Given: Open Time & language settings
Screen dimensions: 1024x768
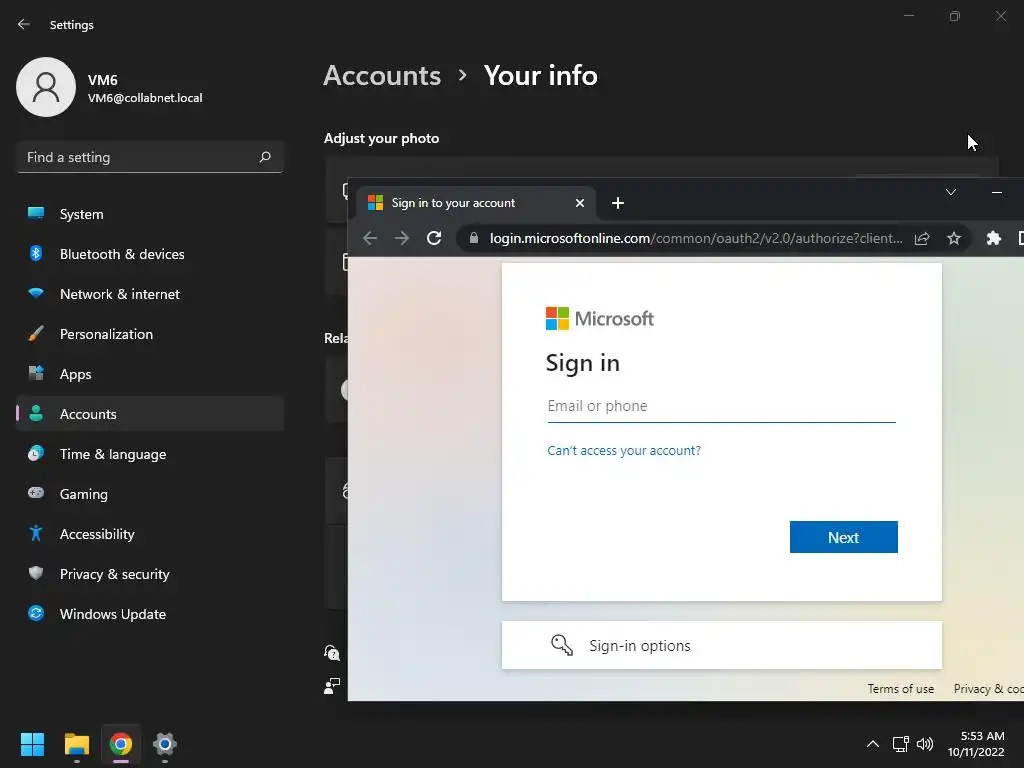Looking at the screenshot, I should (150, 454).
